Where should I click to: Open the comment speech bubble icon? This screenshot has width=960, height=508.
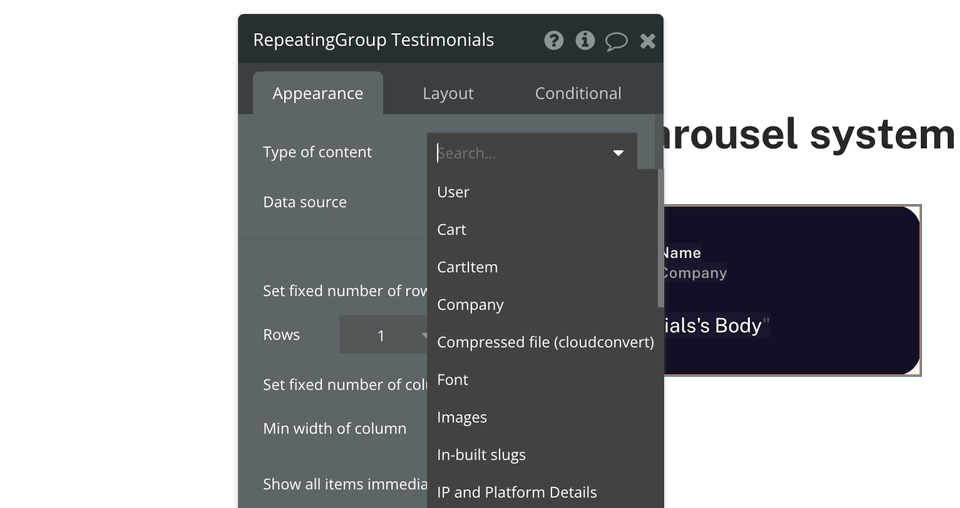coord(616,41)
